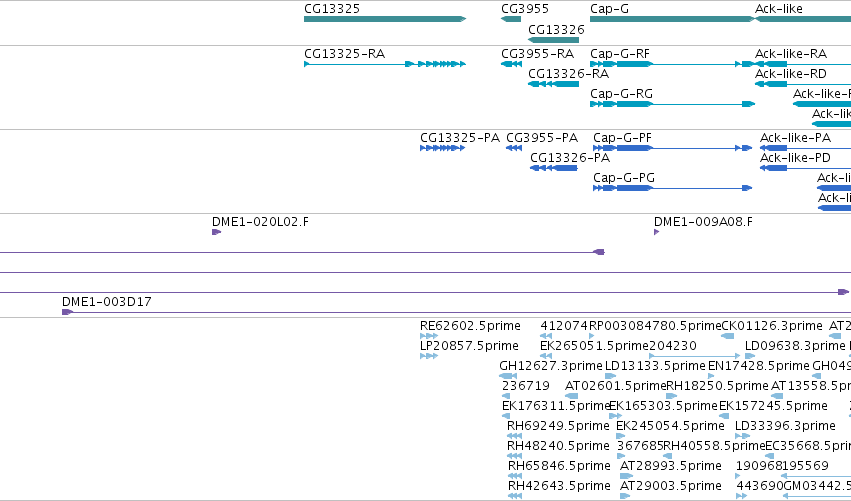The image size is (851, 501).
Task: Click the Ack-like-RA transcript
Action: pyautogui.click(x=803, y=64)
